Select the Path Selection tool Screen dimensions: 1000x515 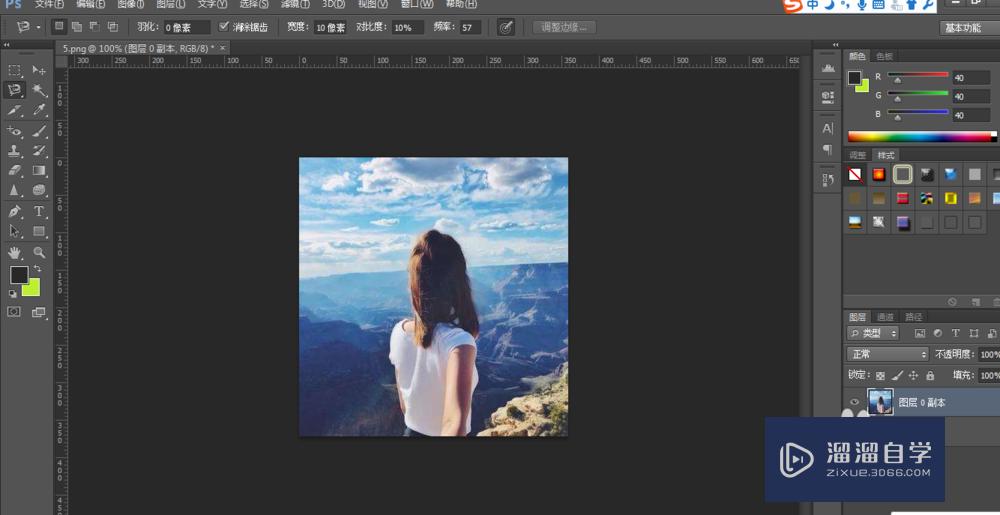[x=15, y=231]
